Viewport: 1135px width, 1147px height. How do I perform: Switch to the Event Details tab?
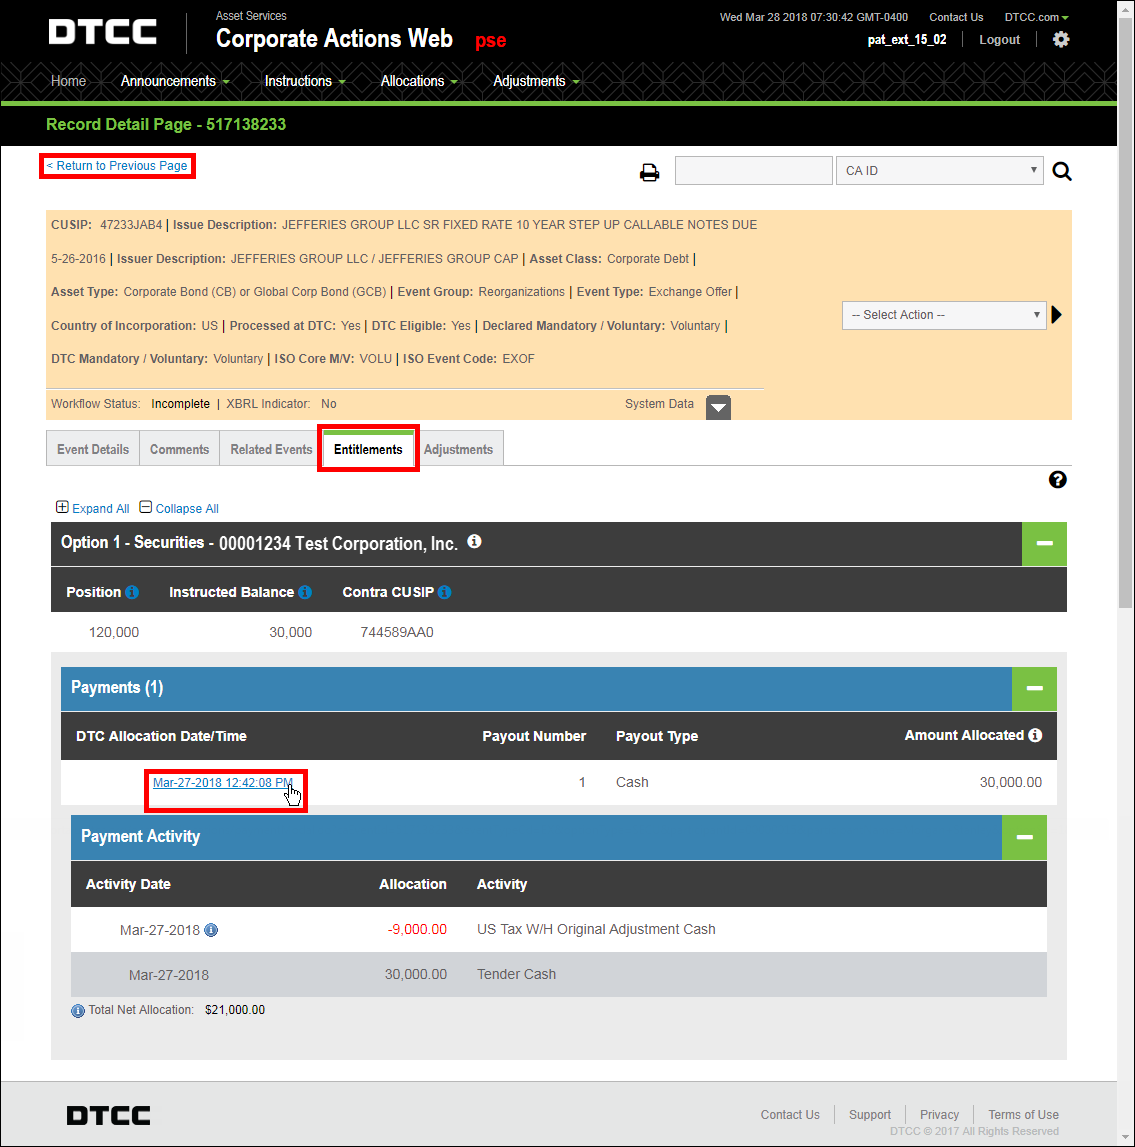tap(93, 449)
